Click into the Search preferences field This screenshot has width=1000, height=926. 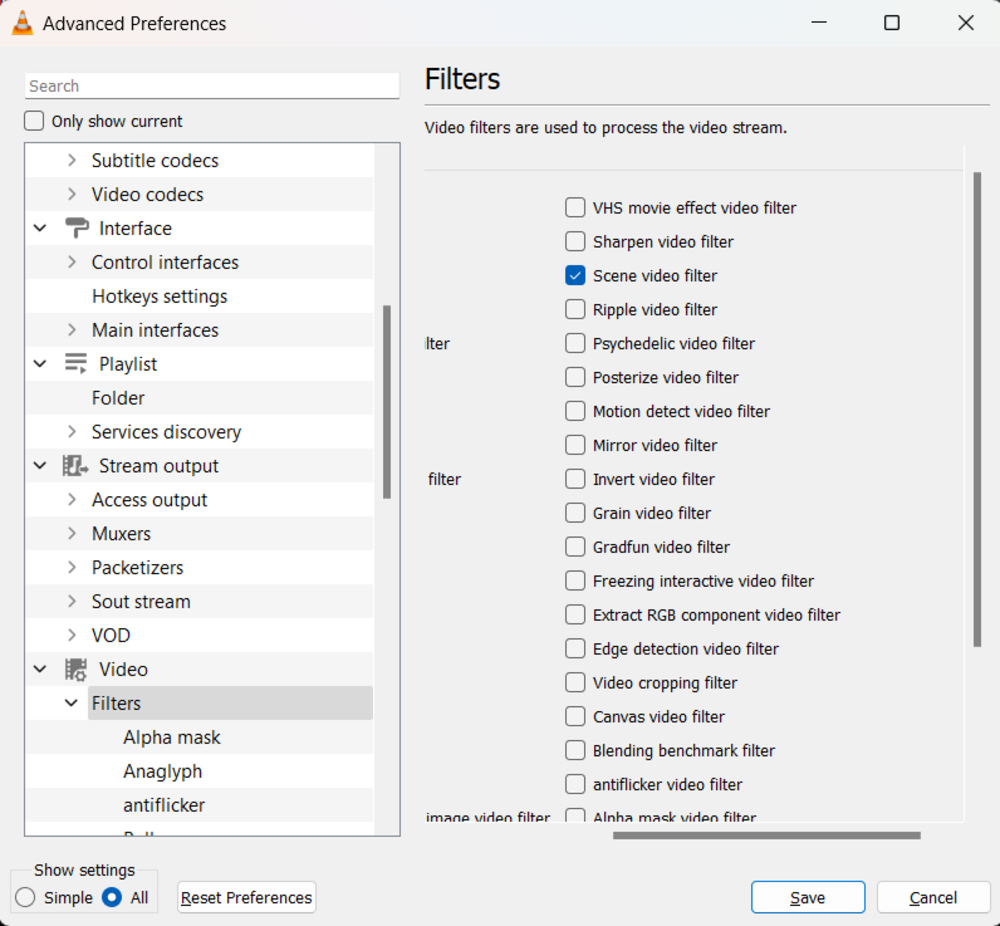click(211, 86)
